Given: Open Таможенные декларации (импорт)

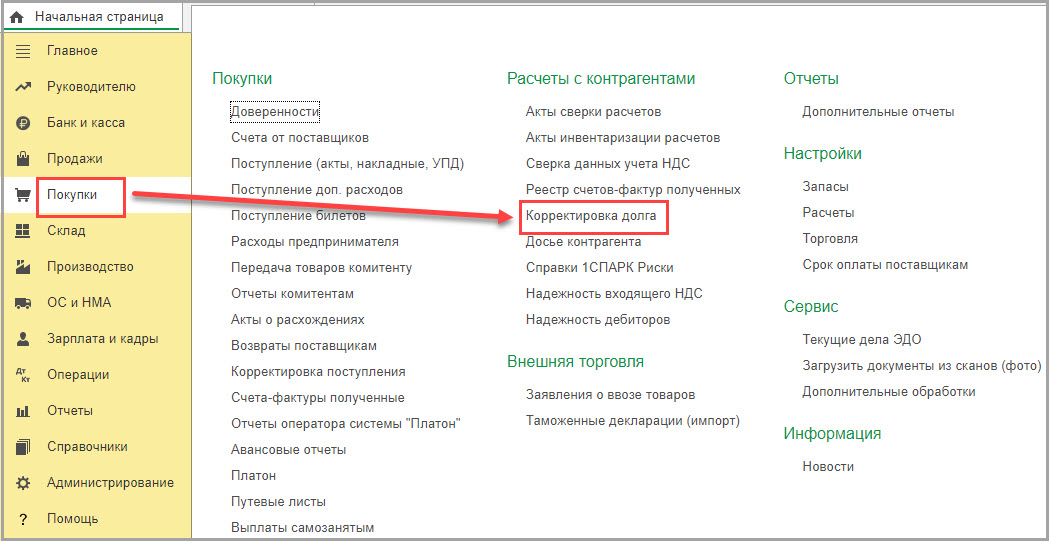Looking at the screenshot, I should [x=633, y=421].
